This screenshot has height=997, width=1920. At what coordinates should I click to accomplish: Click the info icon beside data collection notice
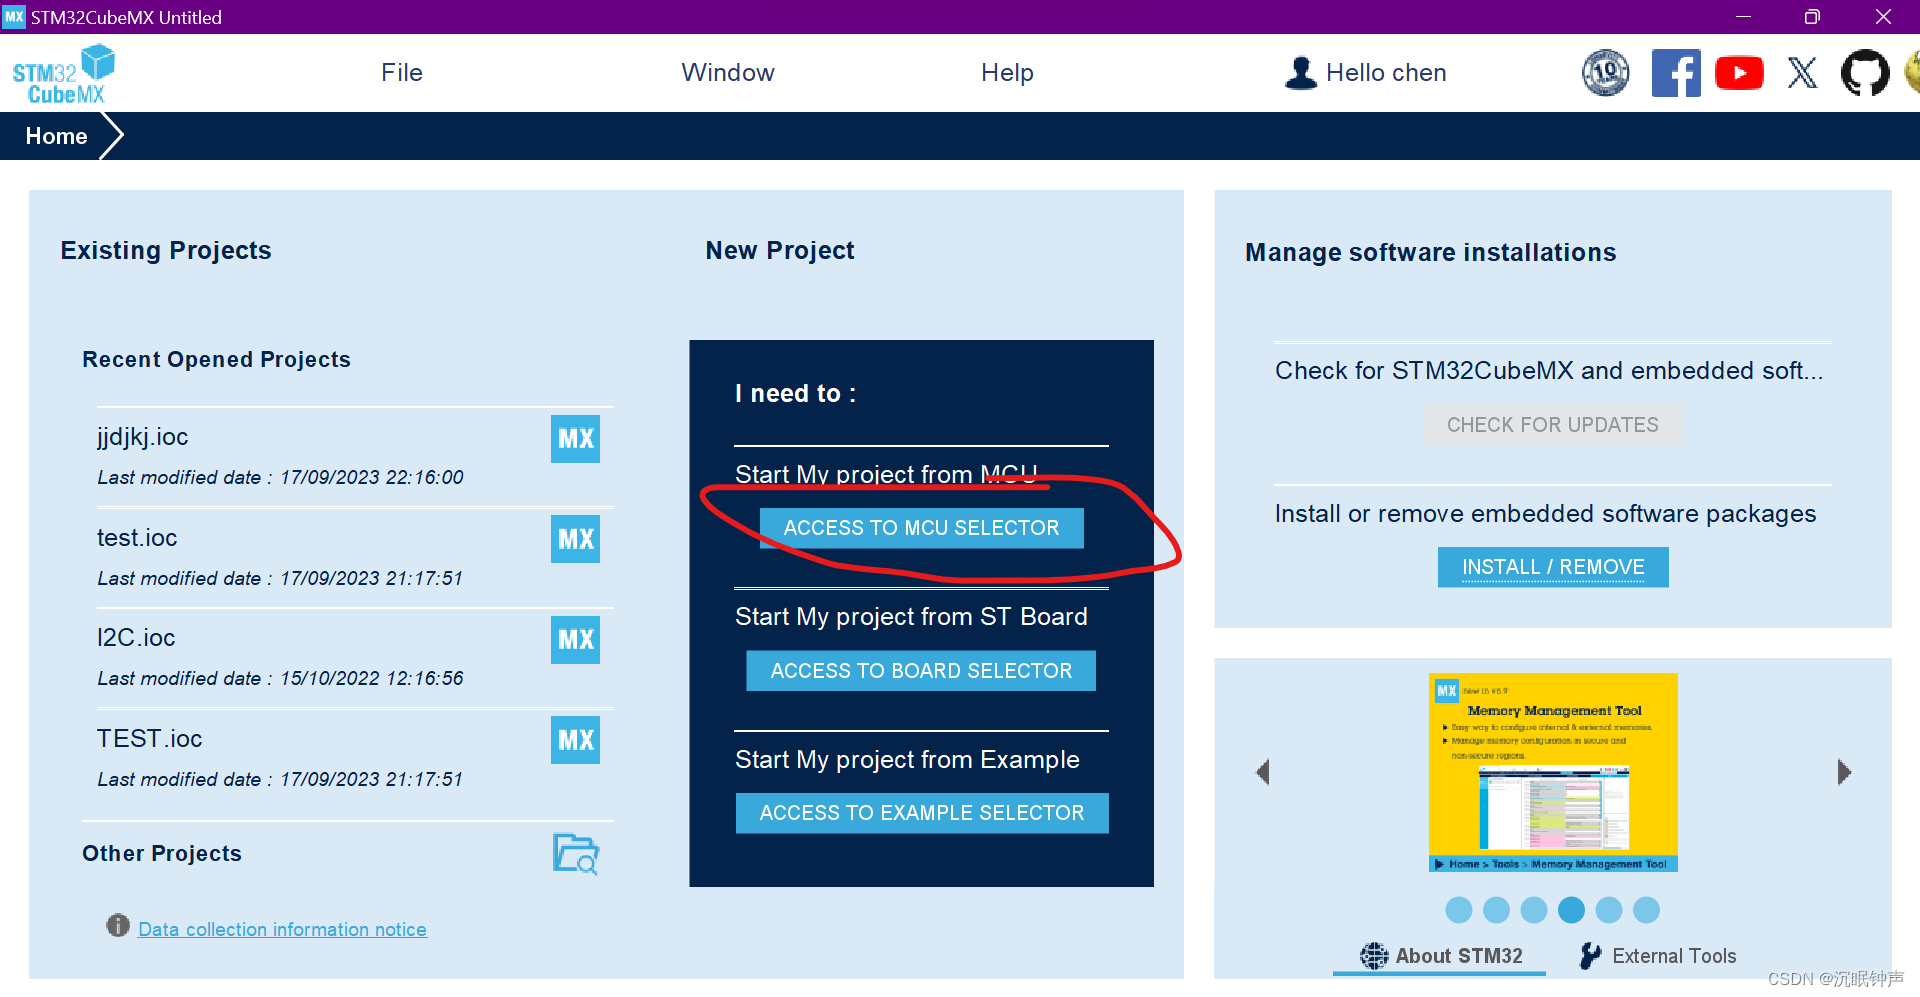click(118, 926)
